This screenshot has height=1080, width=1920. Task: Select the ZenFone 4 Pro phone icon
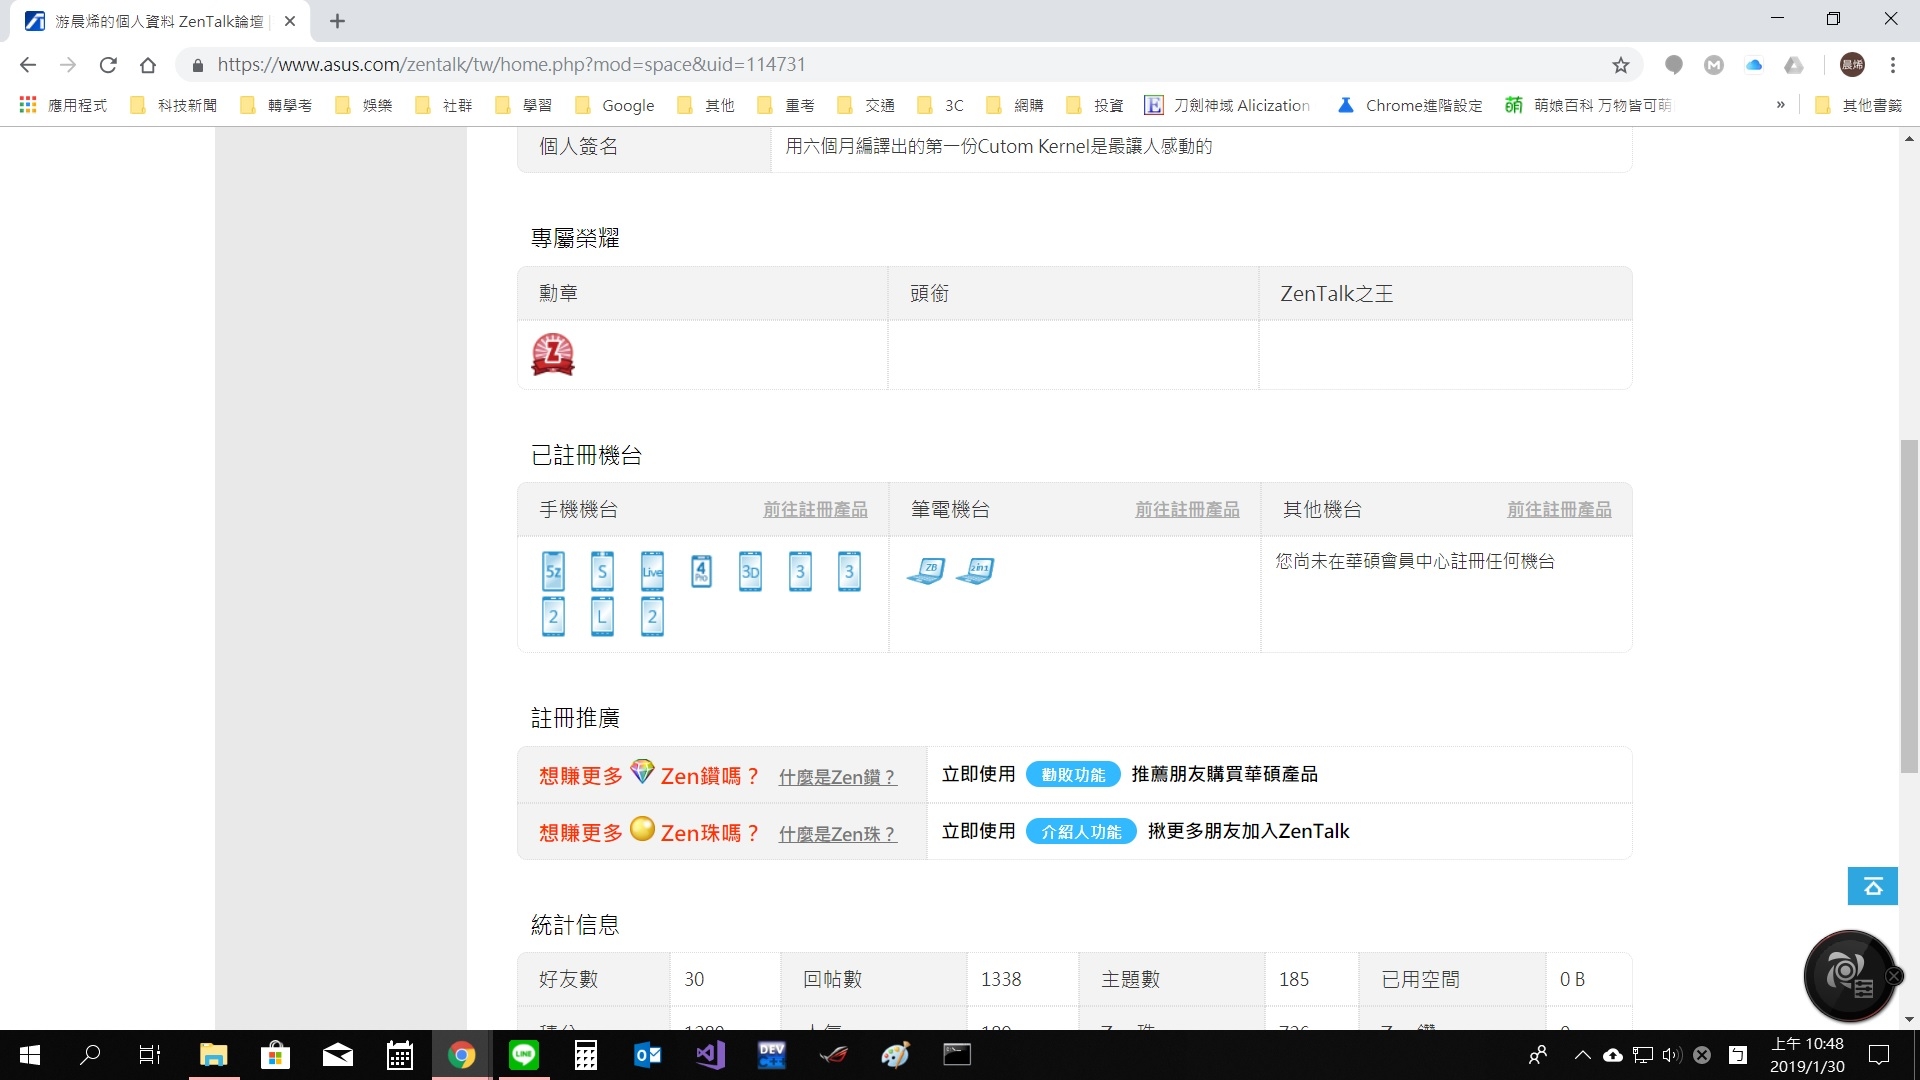[x=701, y=571]
